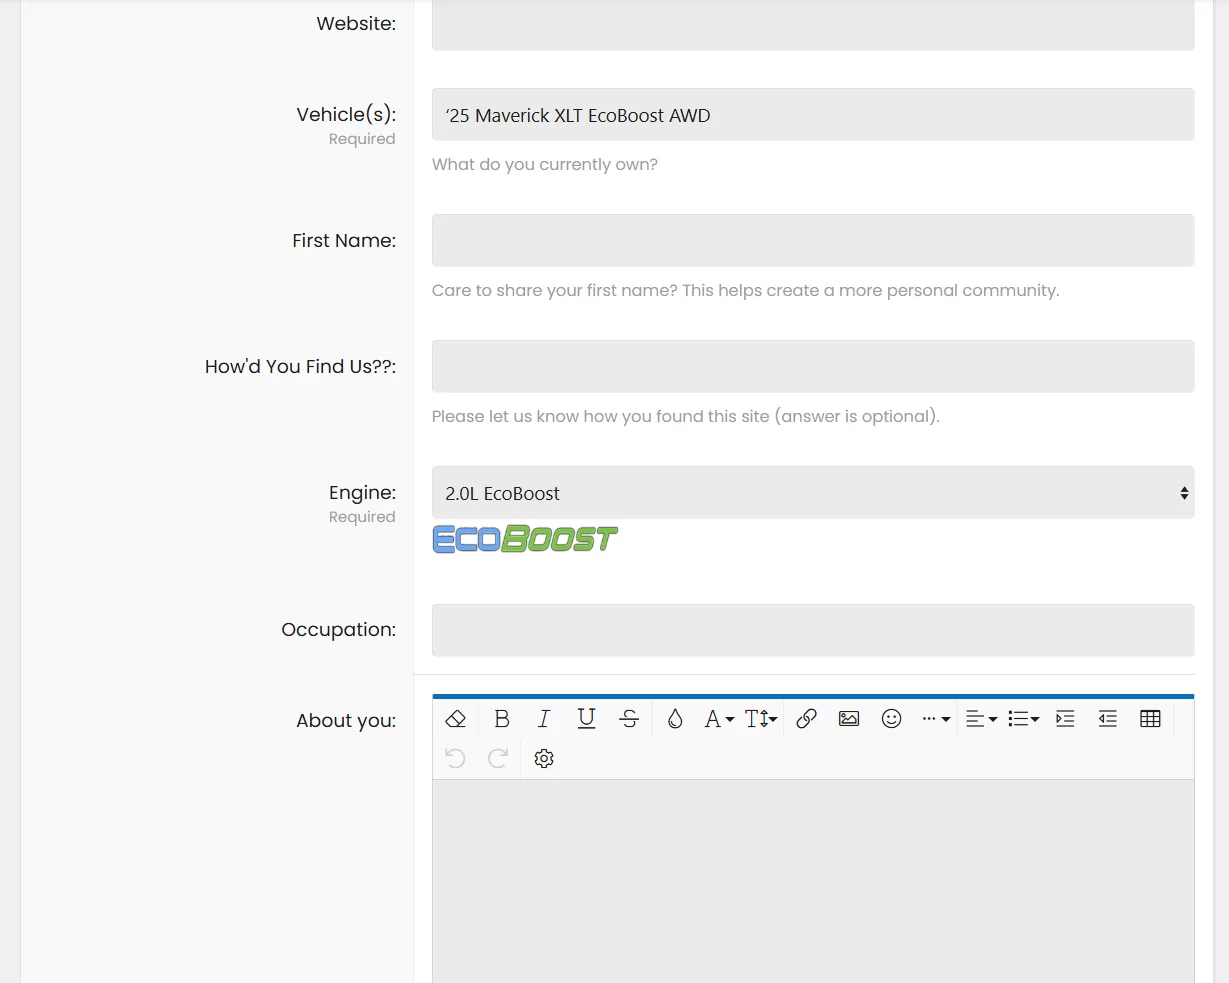
Task: Focus the Vehicle(s) text field
Action: click(x=813, y=115)
